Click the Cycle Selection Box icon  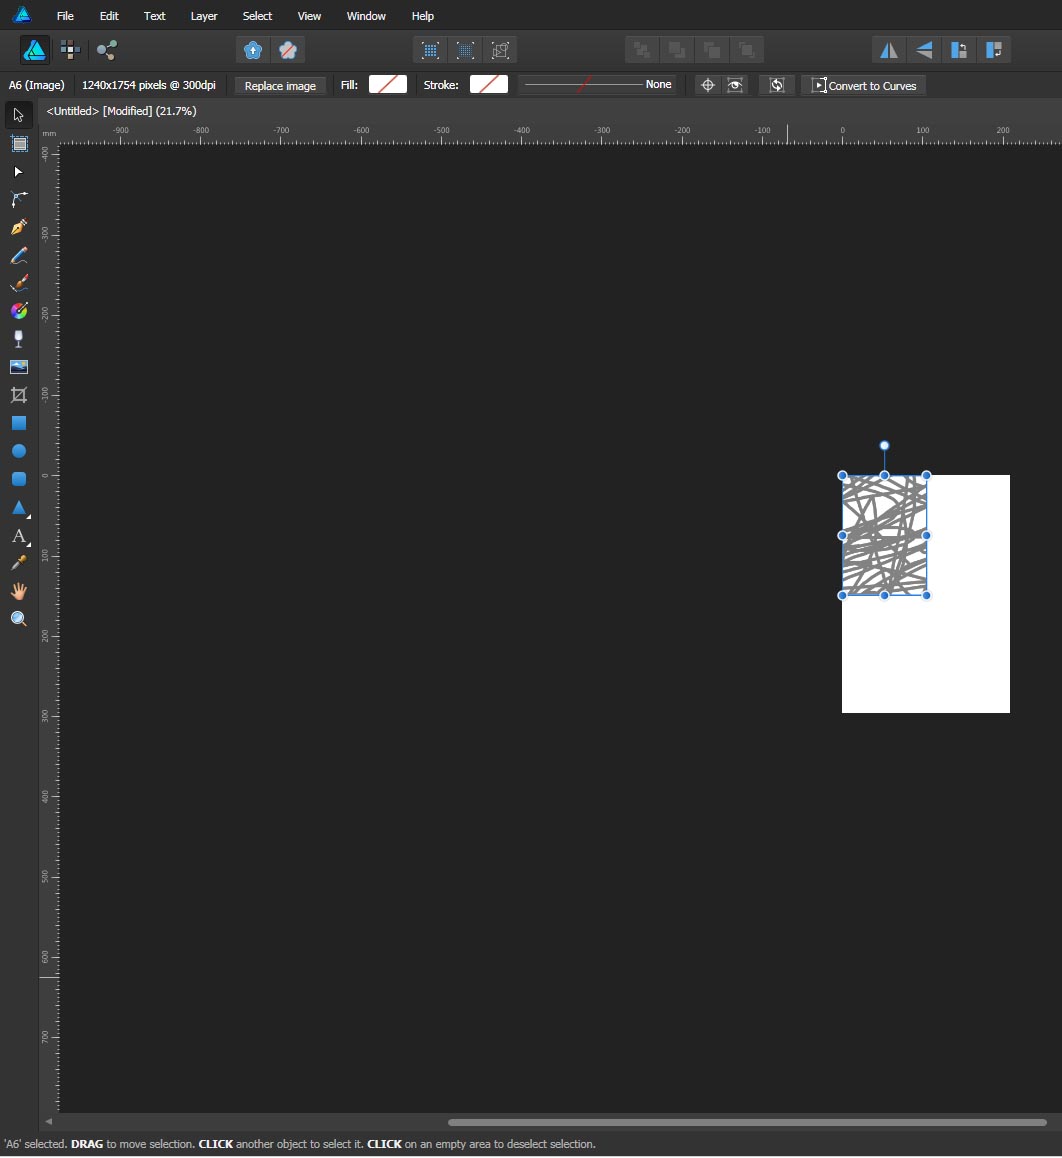(x=777, y=85)
